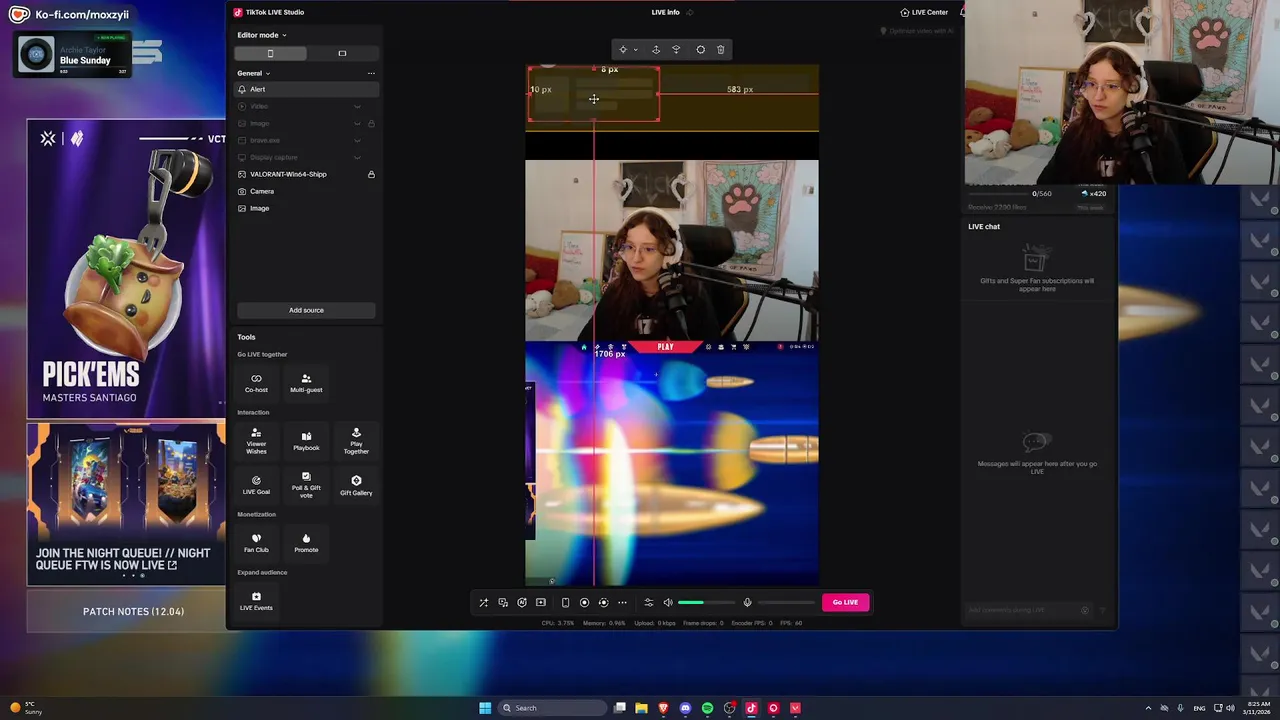Open the audio mixer settings icon
This screenshot has width=1280, height=720.
(648, 602)
